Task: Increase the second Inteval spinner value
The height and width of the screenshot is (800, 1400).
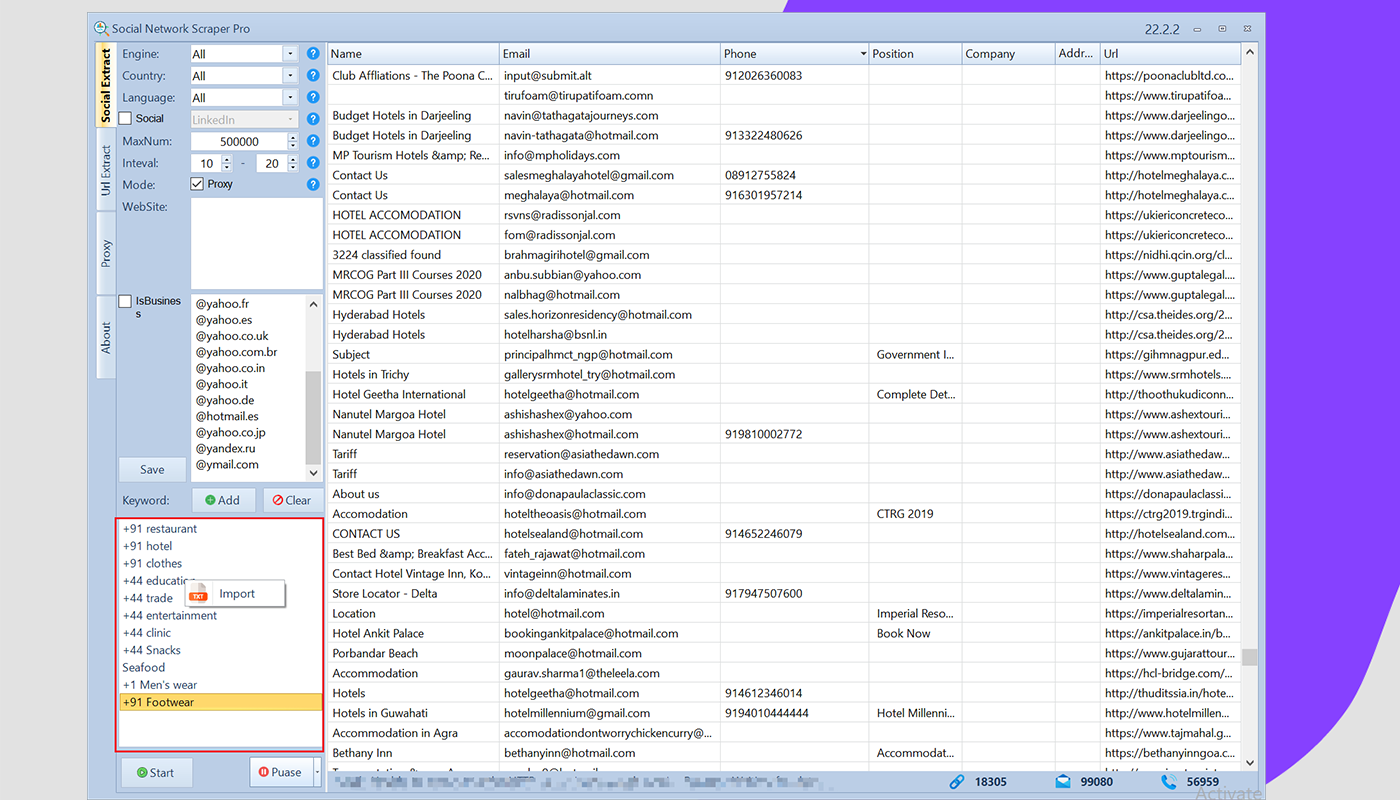Action: [x=293, y=159]
